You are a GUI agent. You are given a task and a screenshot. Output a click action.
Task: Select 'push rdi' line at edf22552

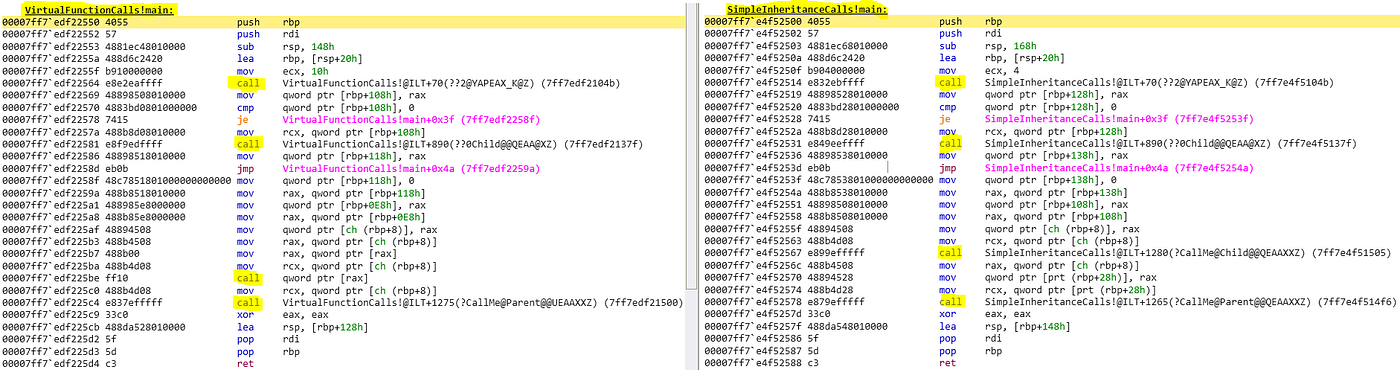pos(150,33)
